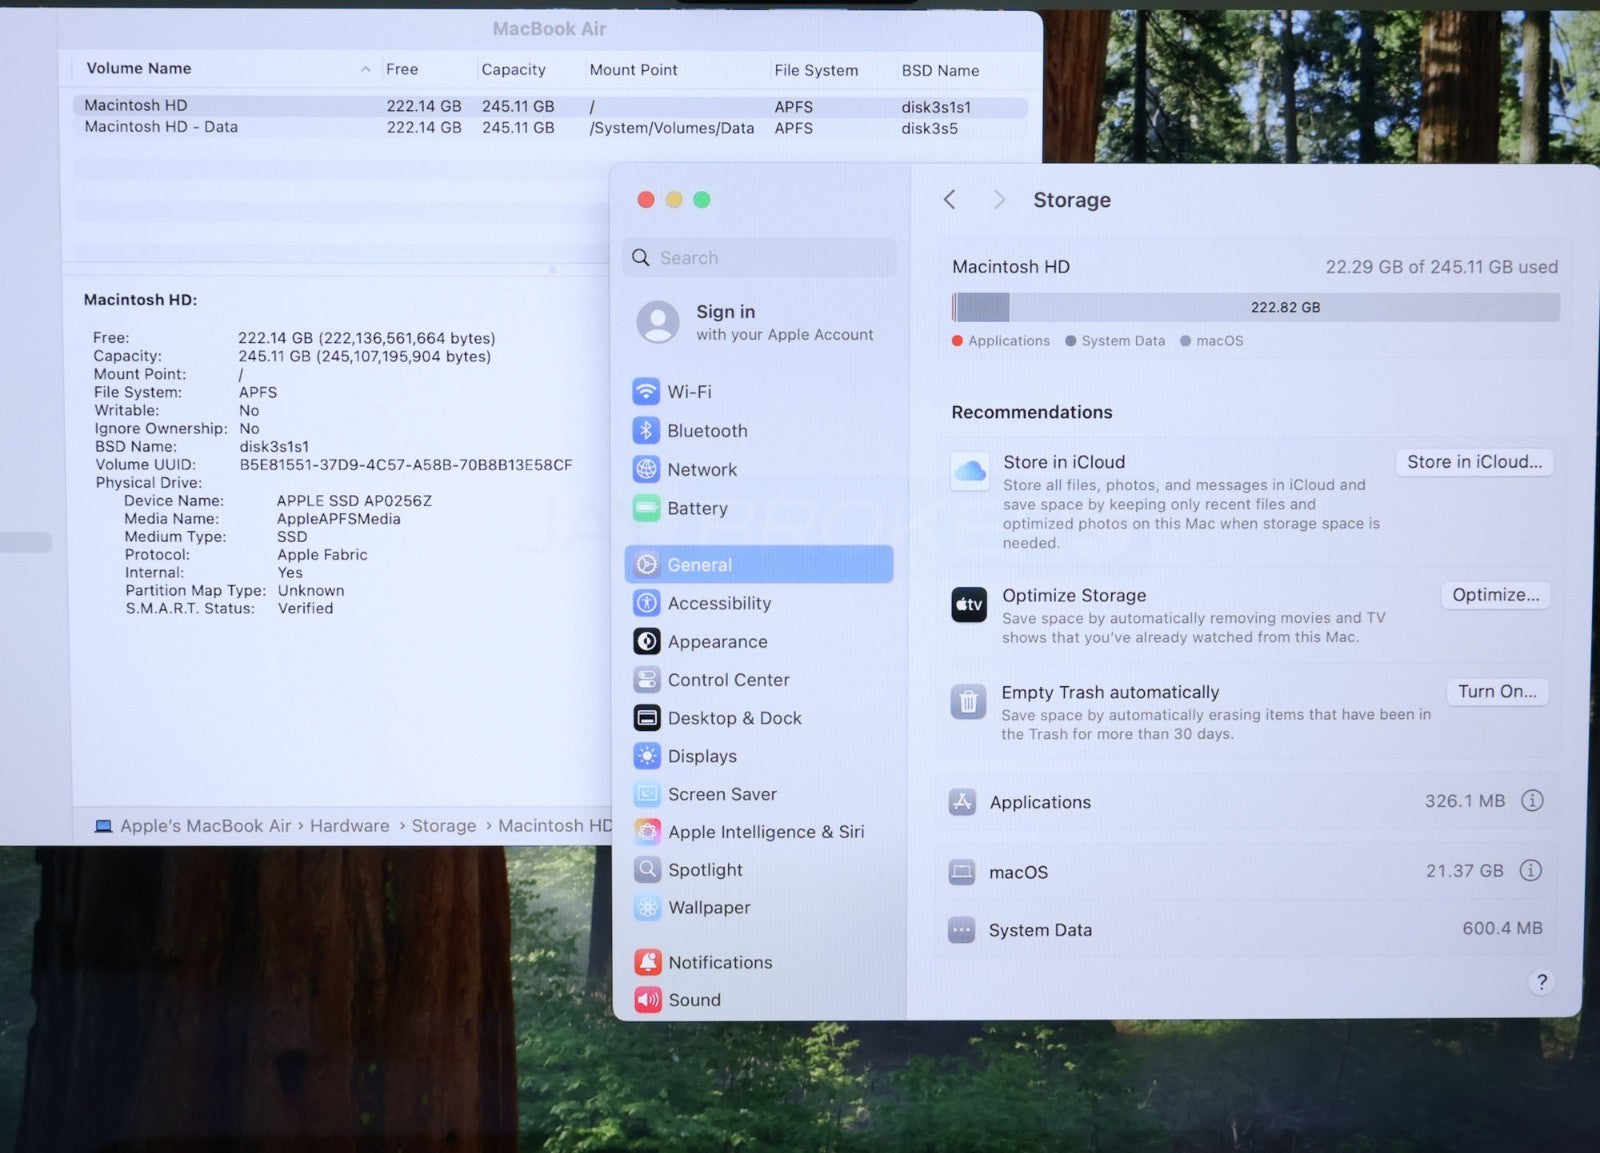Select the Battery sidebar icon
1600x1153 pixels.
[x=647, y=508]
